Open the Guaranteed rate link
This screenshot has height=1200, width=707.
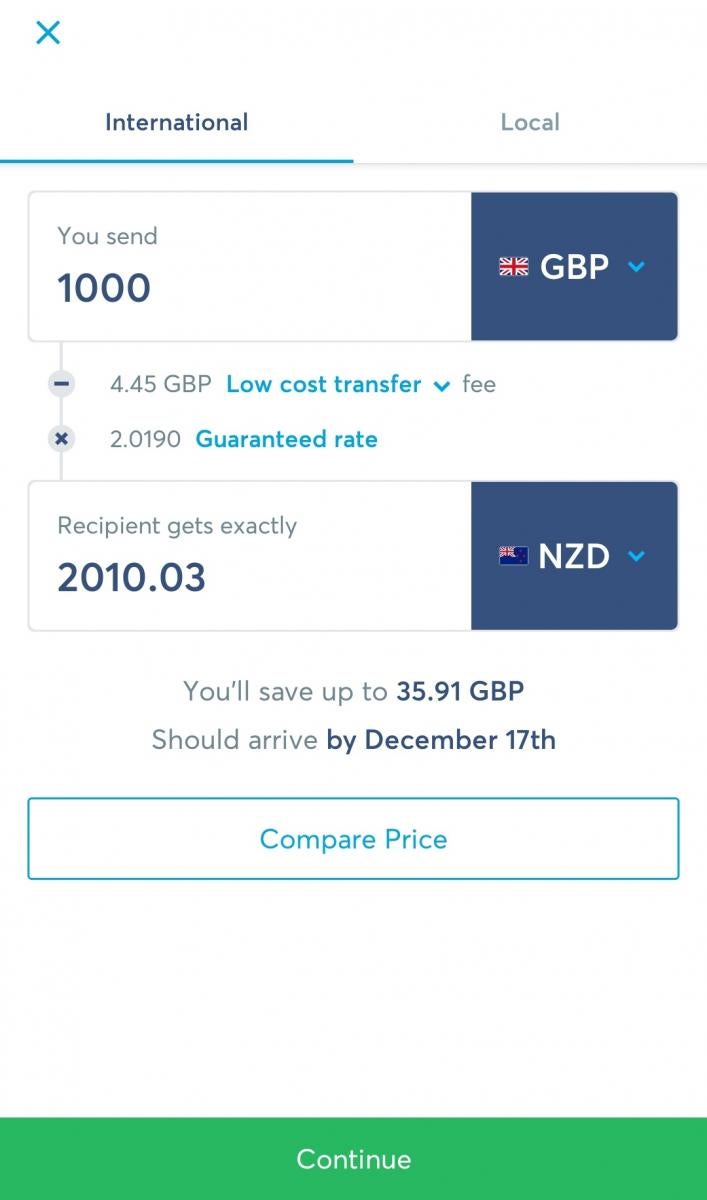[286, 439]
